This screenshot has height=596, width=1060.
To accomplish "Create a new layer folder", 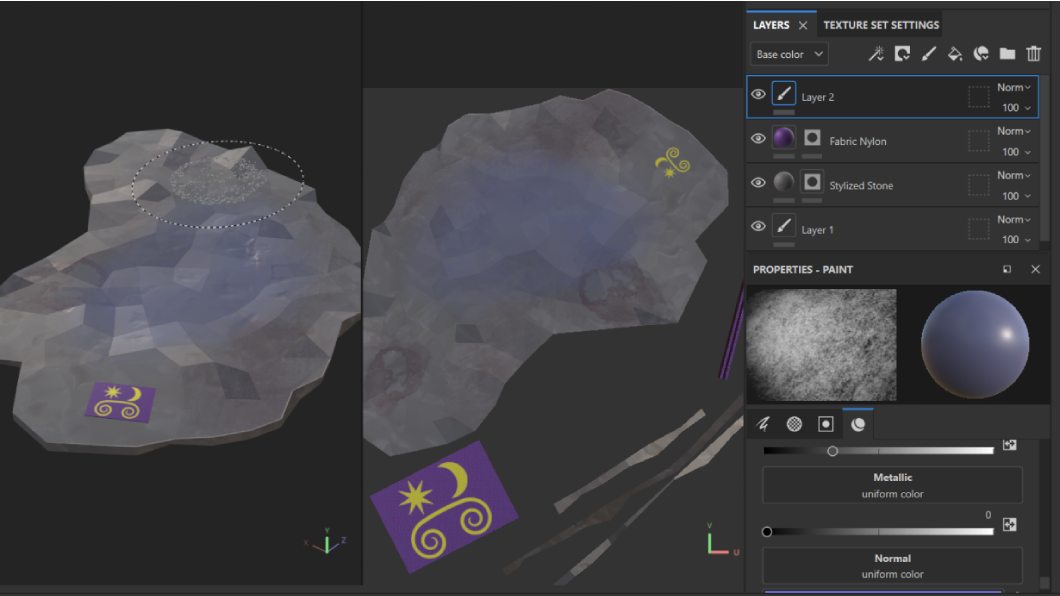I will click(1007, 53).
